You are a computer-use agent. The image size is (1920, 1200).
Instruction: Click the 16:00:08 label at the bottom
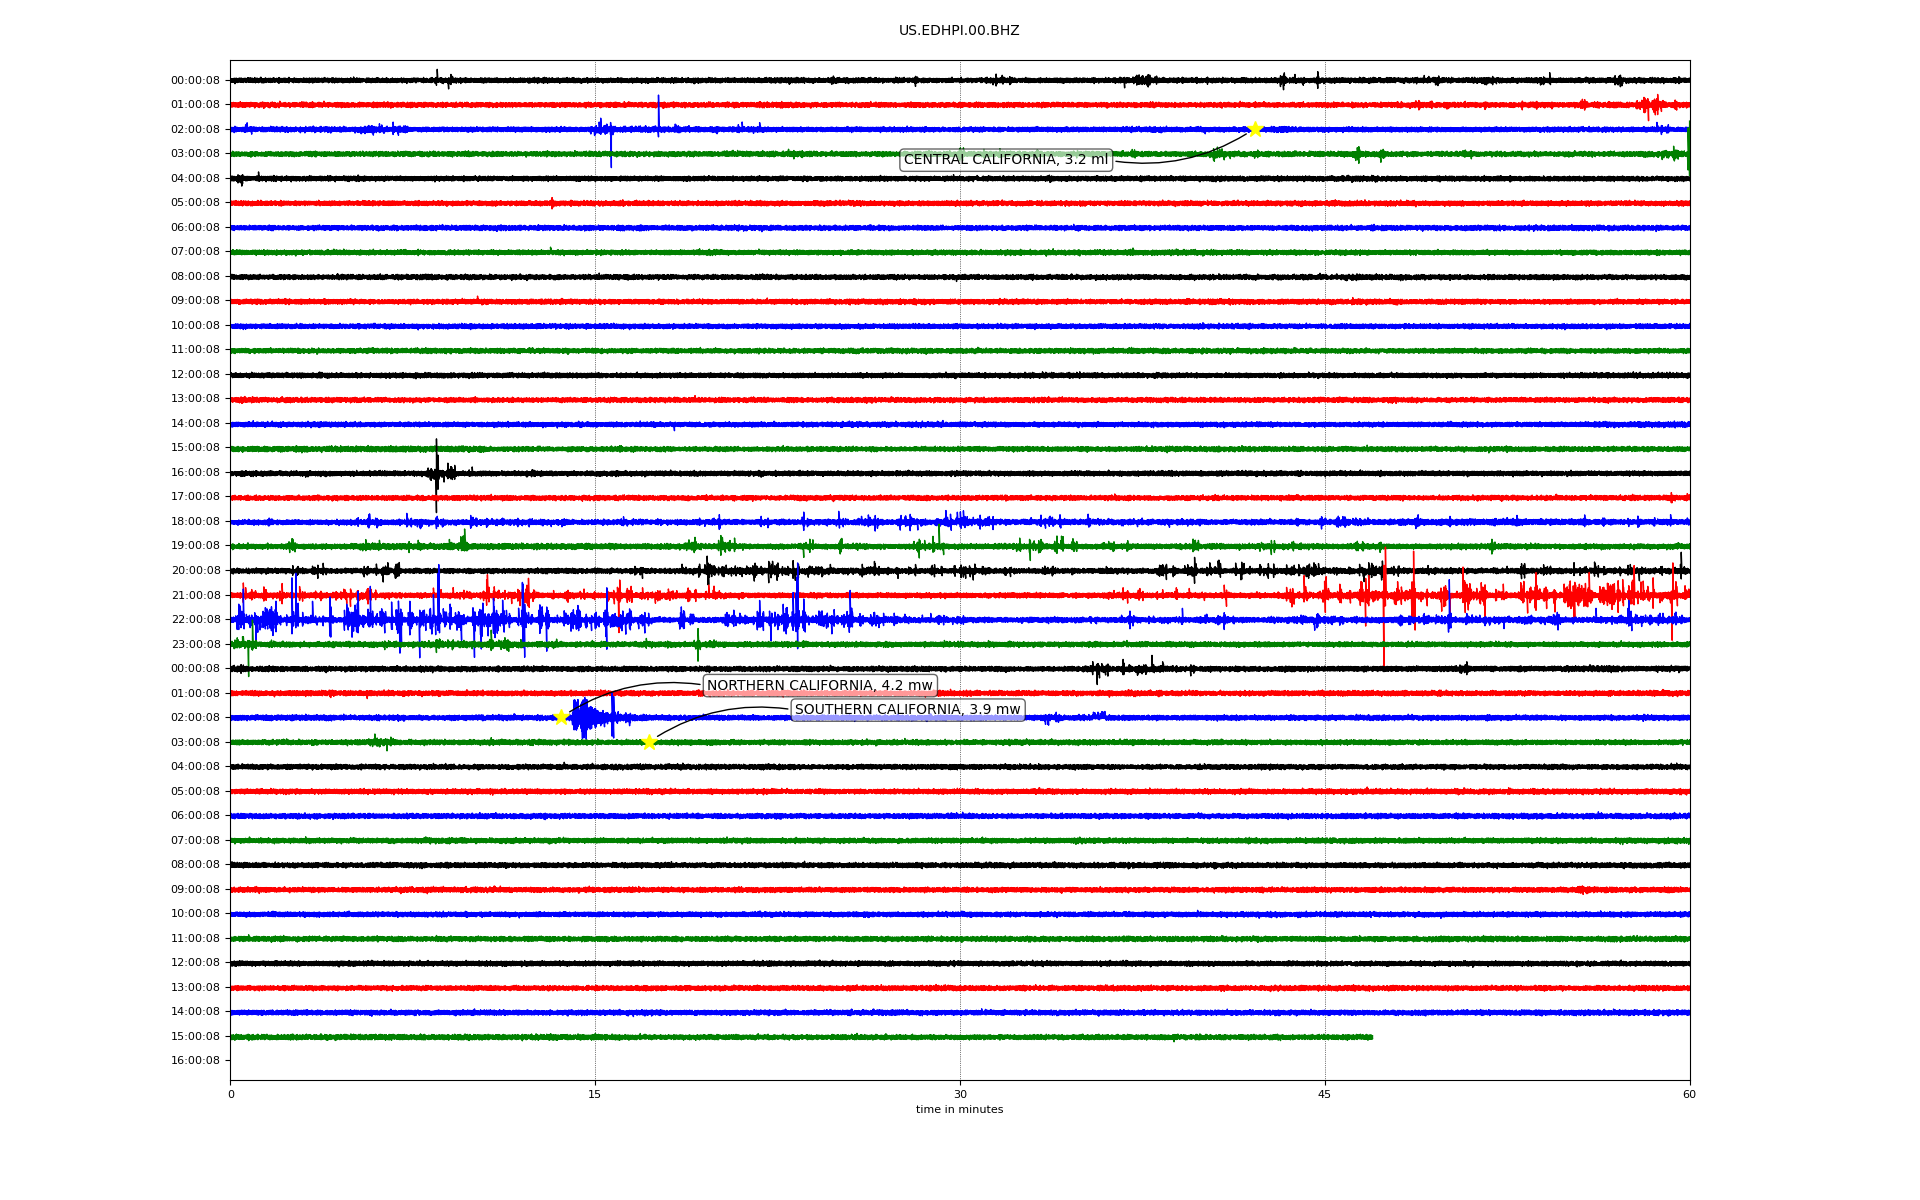point(195,1061)
